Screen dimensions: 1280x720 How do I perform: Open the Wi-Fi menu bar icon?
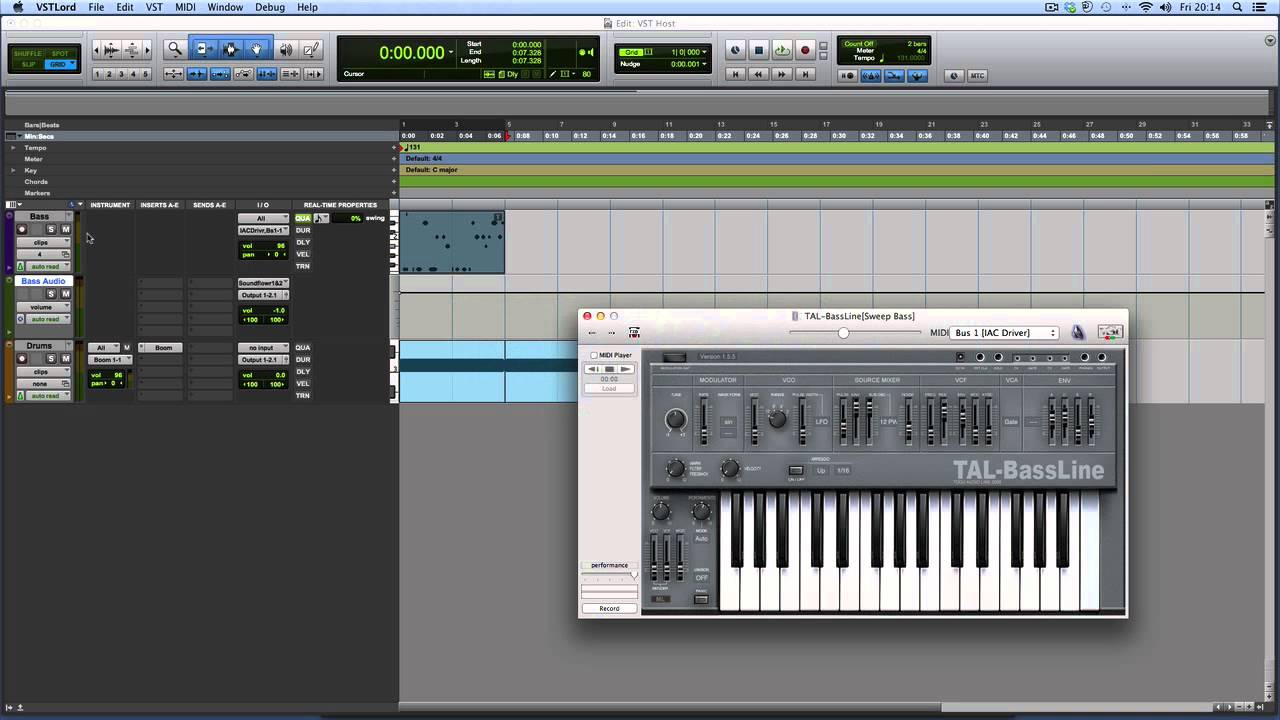(1146, 7)
